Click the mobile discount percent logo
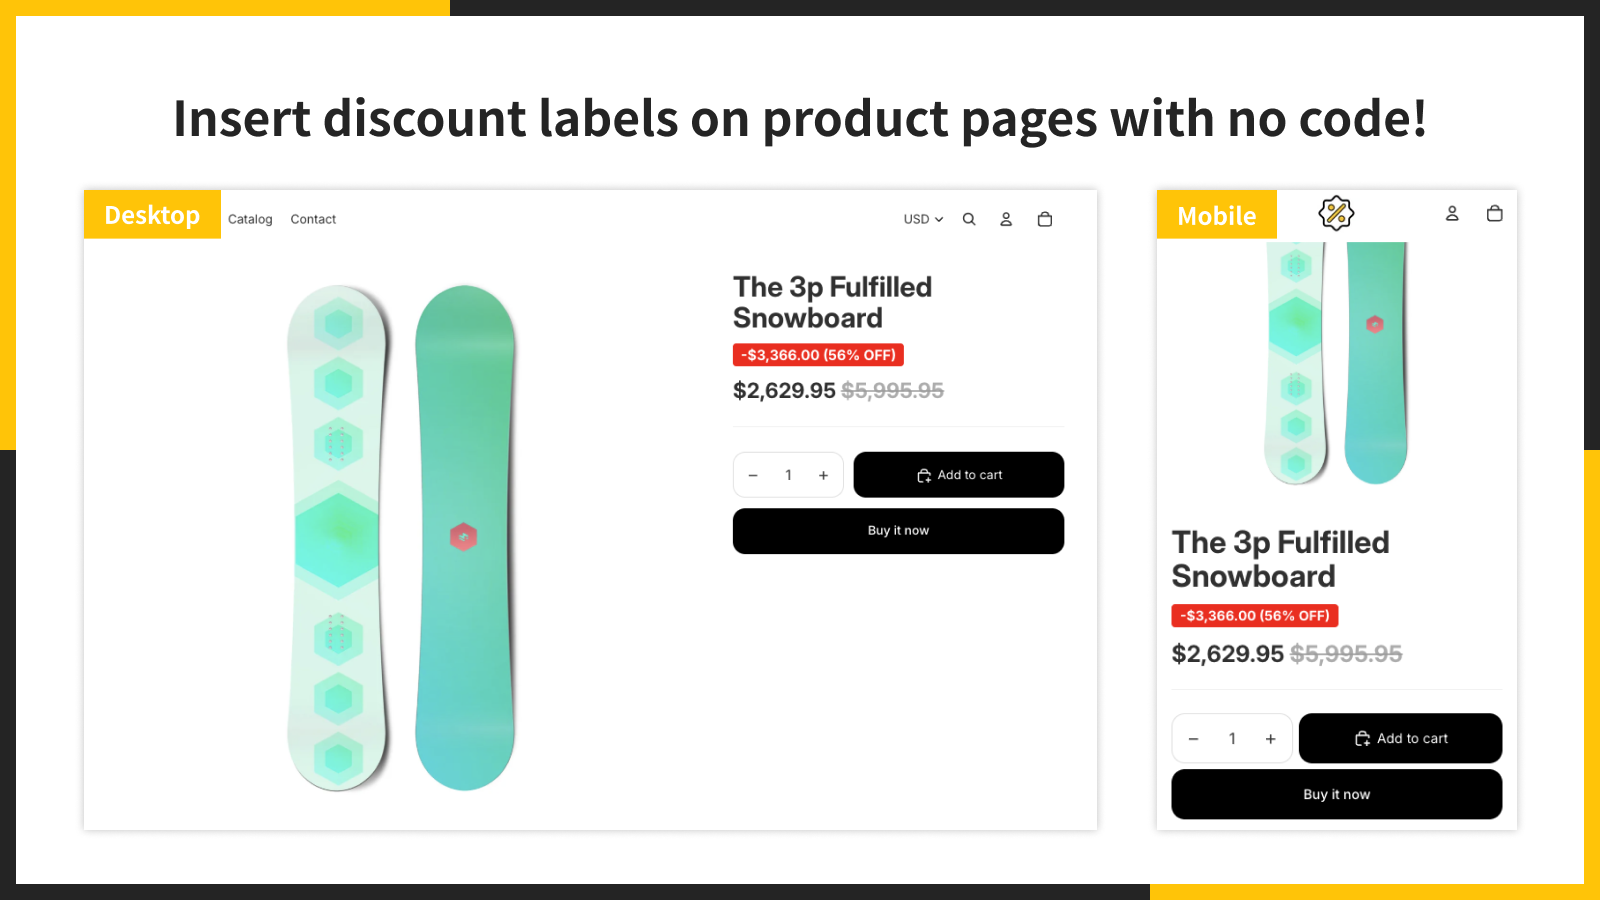Image resolution: width=1600 pixels, height=900 pixels. coord(1336,213)
